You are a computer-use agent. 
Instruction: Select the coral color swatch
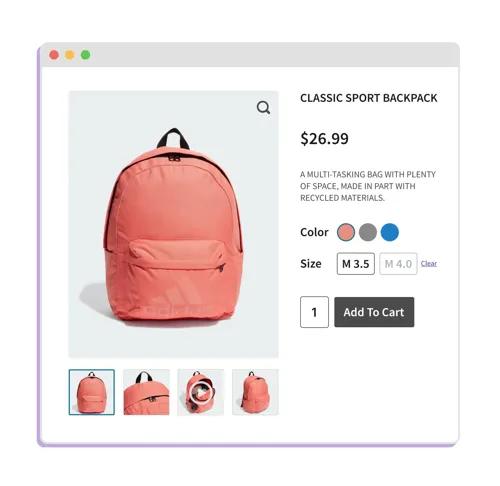[x=346, y=232]
